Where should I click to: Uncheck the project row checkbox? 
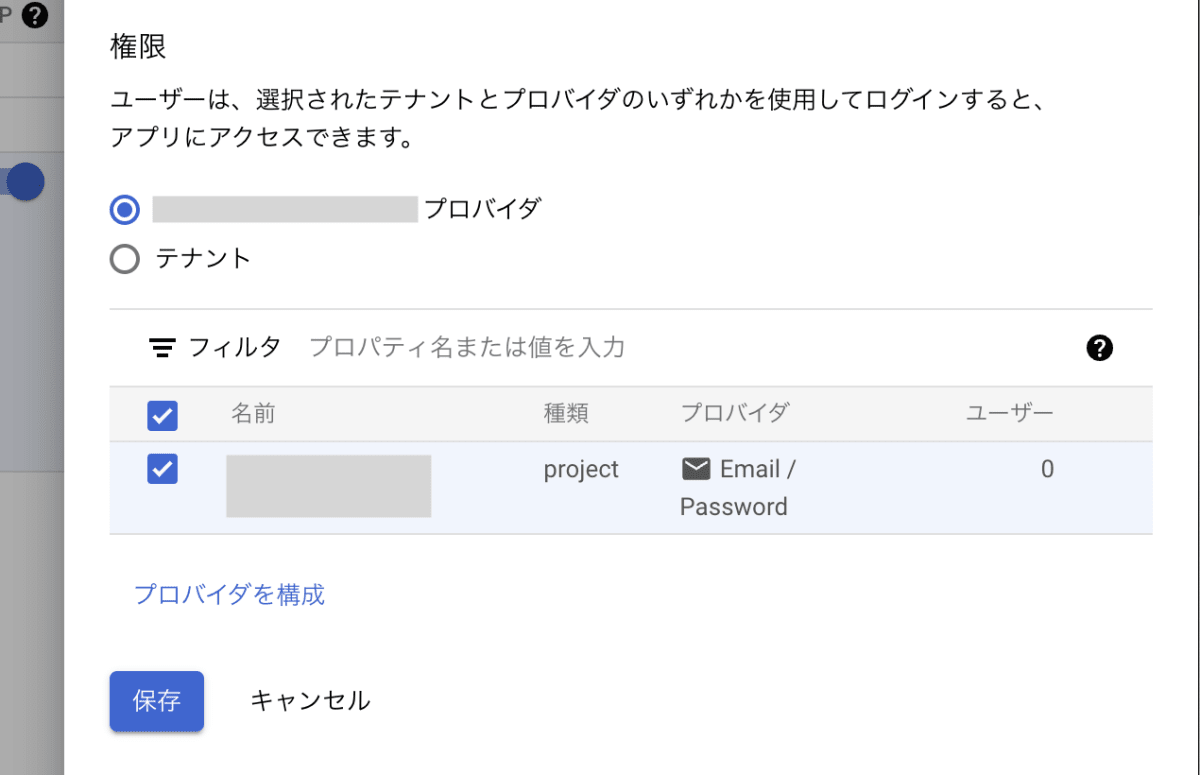tap(162, 469)
